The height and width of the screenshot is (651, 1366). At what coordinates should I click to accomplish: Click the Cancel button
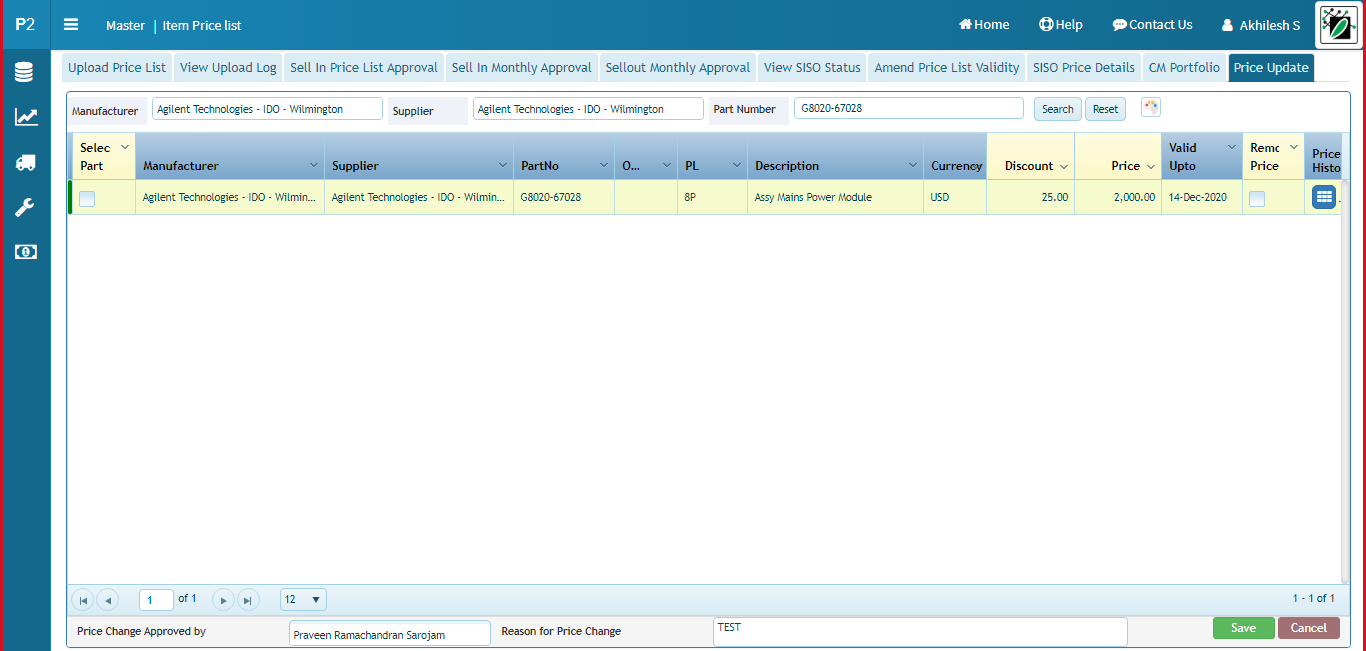[x=1308, y=628]
